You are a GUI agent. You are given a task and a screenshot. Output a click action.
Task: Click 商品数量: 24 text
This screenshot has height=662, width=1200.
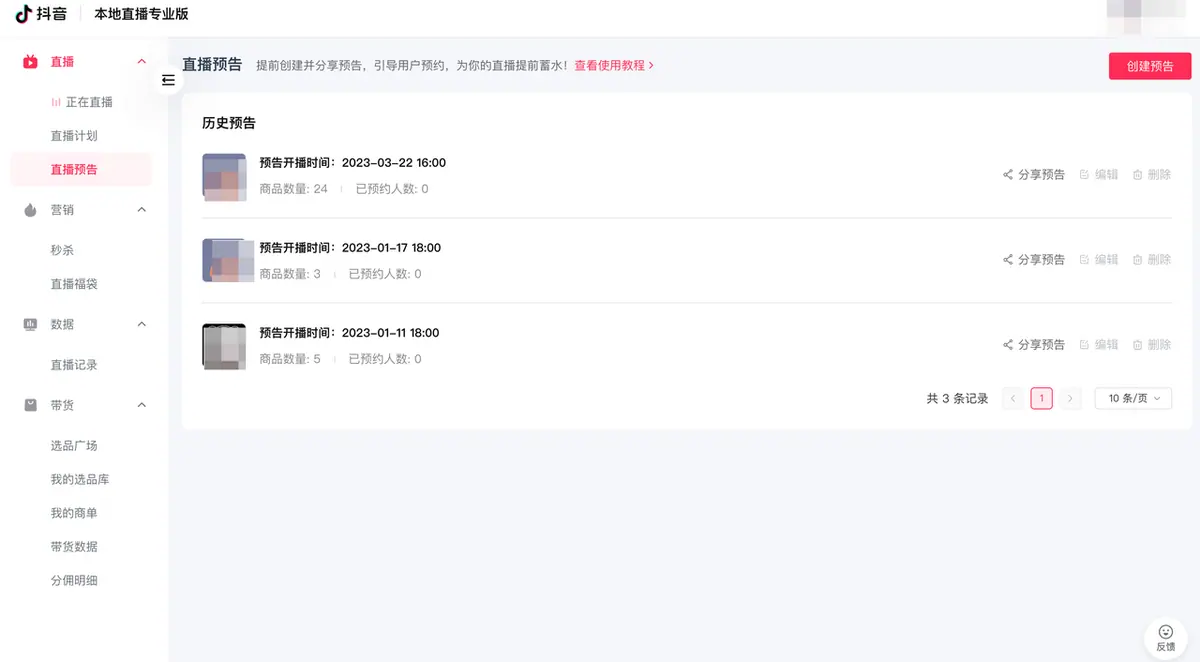point(293,189)
